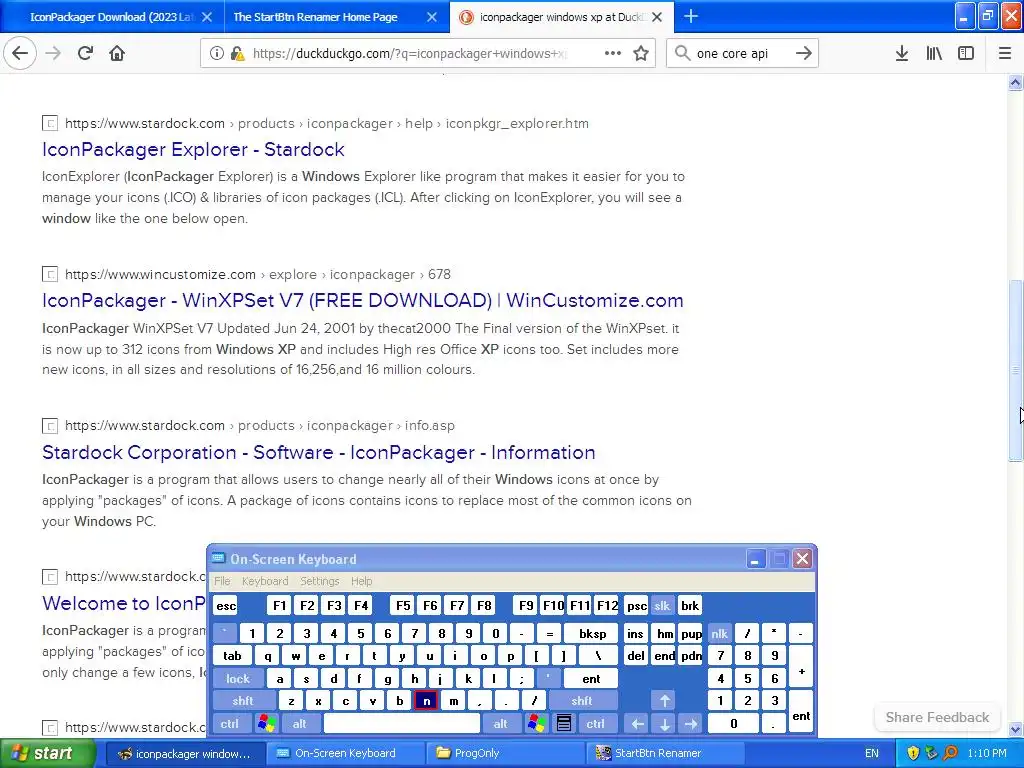
Task: Toggle the caps lock key
Action: coord(238,679)
